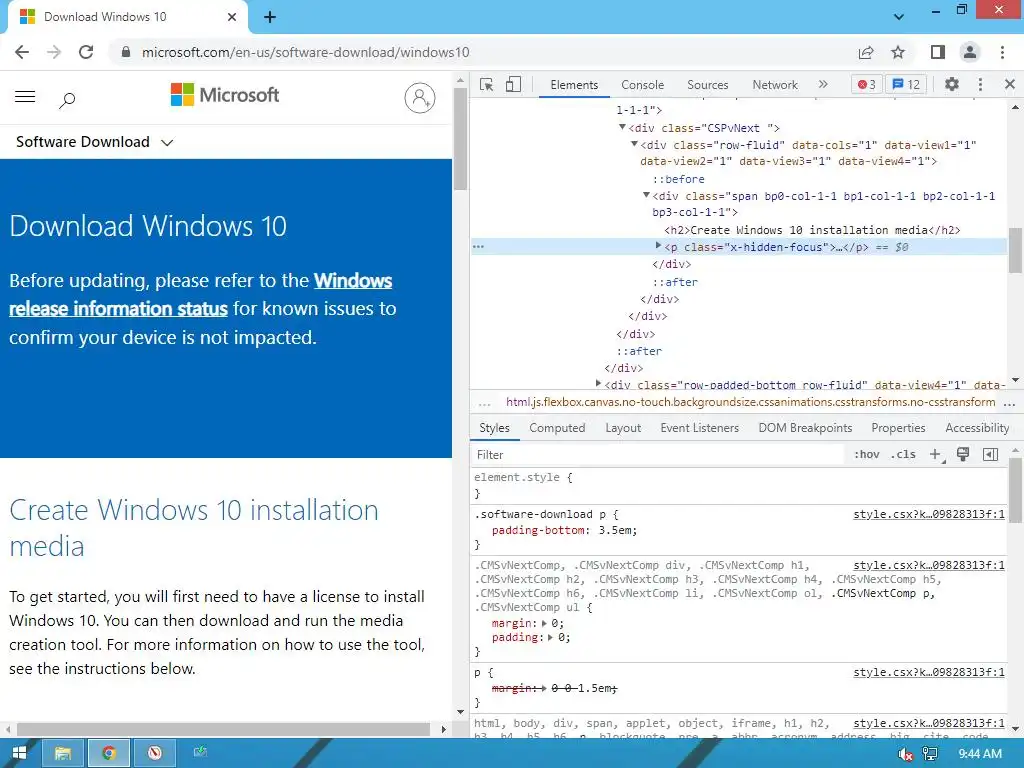Open the Windows Start button
Screen dimensions: 1024x768
point(19,754)
